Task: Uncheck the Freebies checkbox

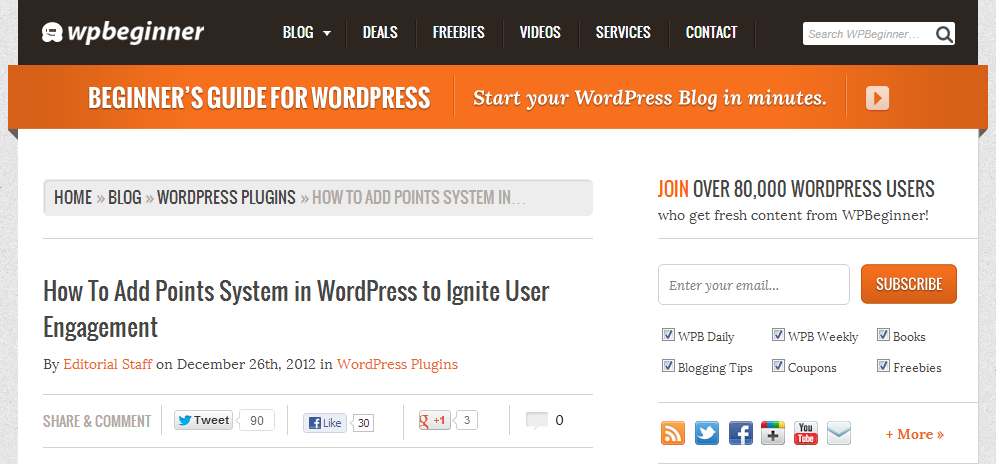Action: click(x=883, y=365)
